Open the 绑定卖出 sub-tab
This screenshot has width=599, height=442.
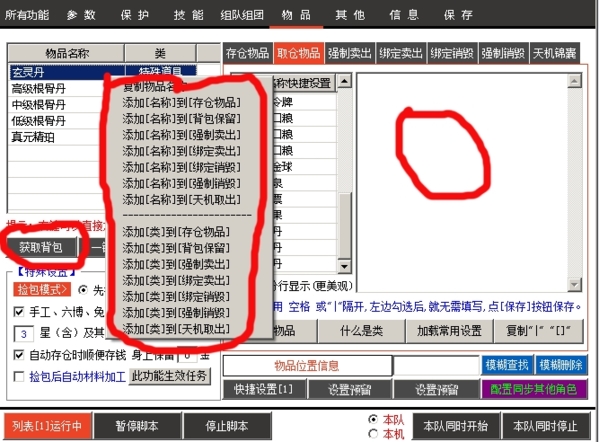point(401,53)
